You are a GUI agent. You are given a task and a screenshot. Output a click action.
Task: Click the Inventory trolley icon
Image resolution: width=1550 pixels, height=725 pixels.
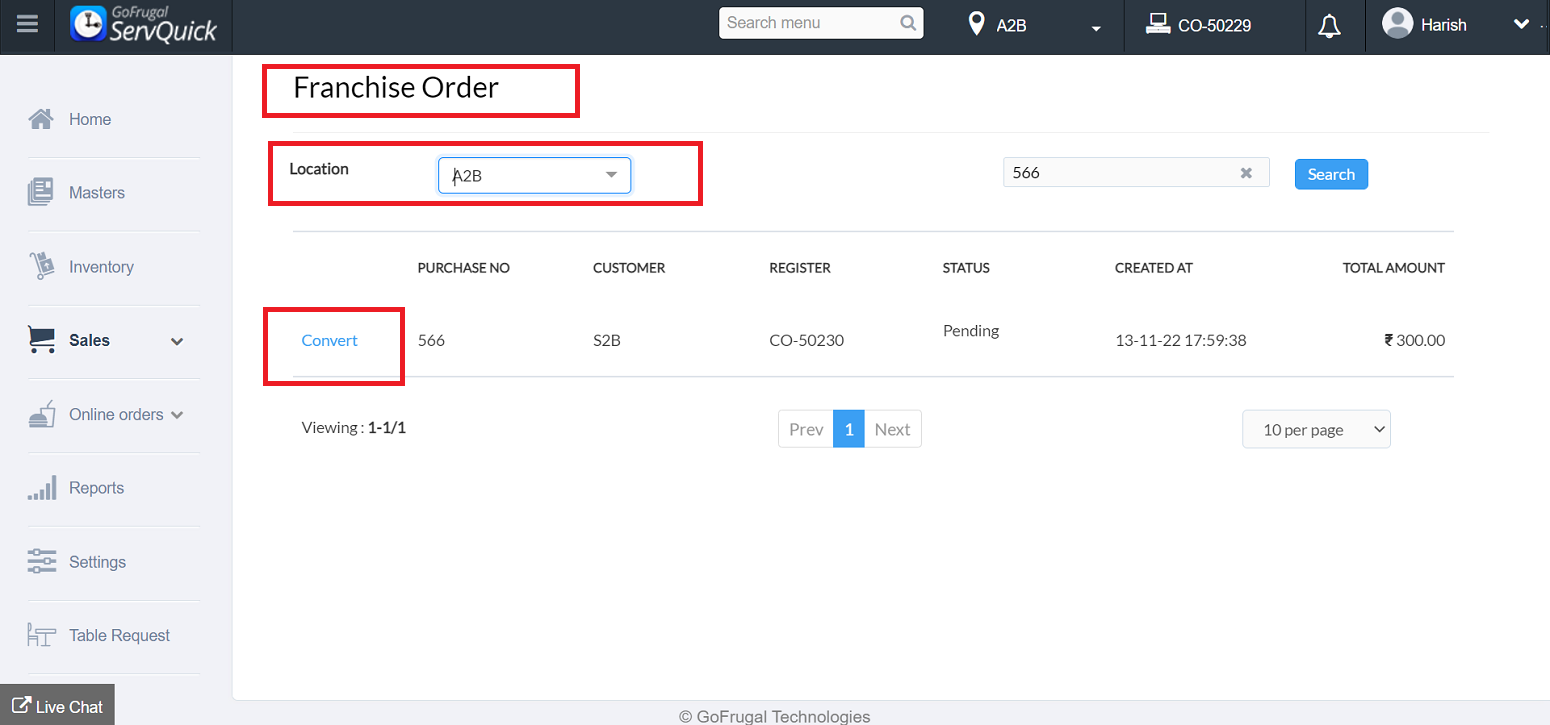click(x=41, y=266)
